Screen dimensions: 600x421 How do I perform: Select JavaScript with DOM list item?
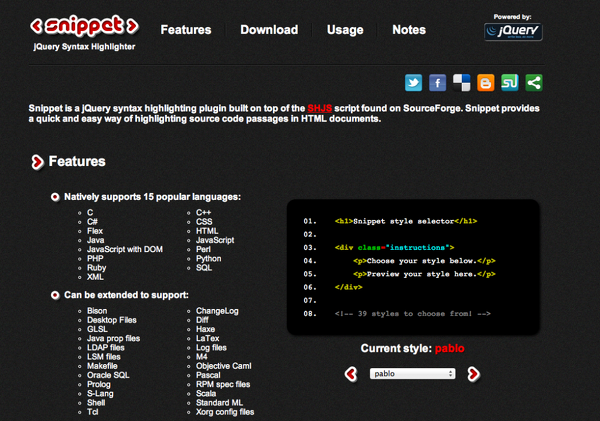(125, 250)
